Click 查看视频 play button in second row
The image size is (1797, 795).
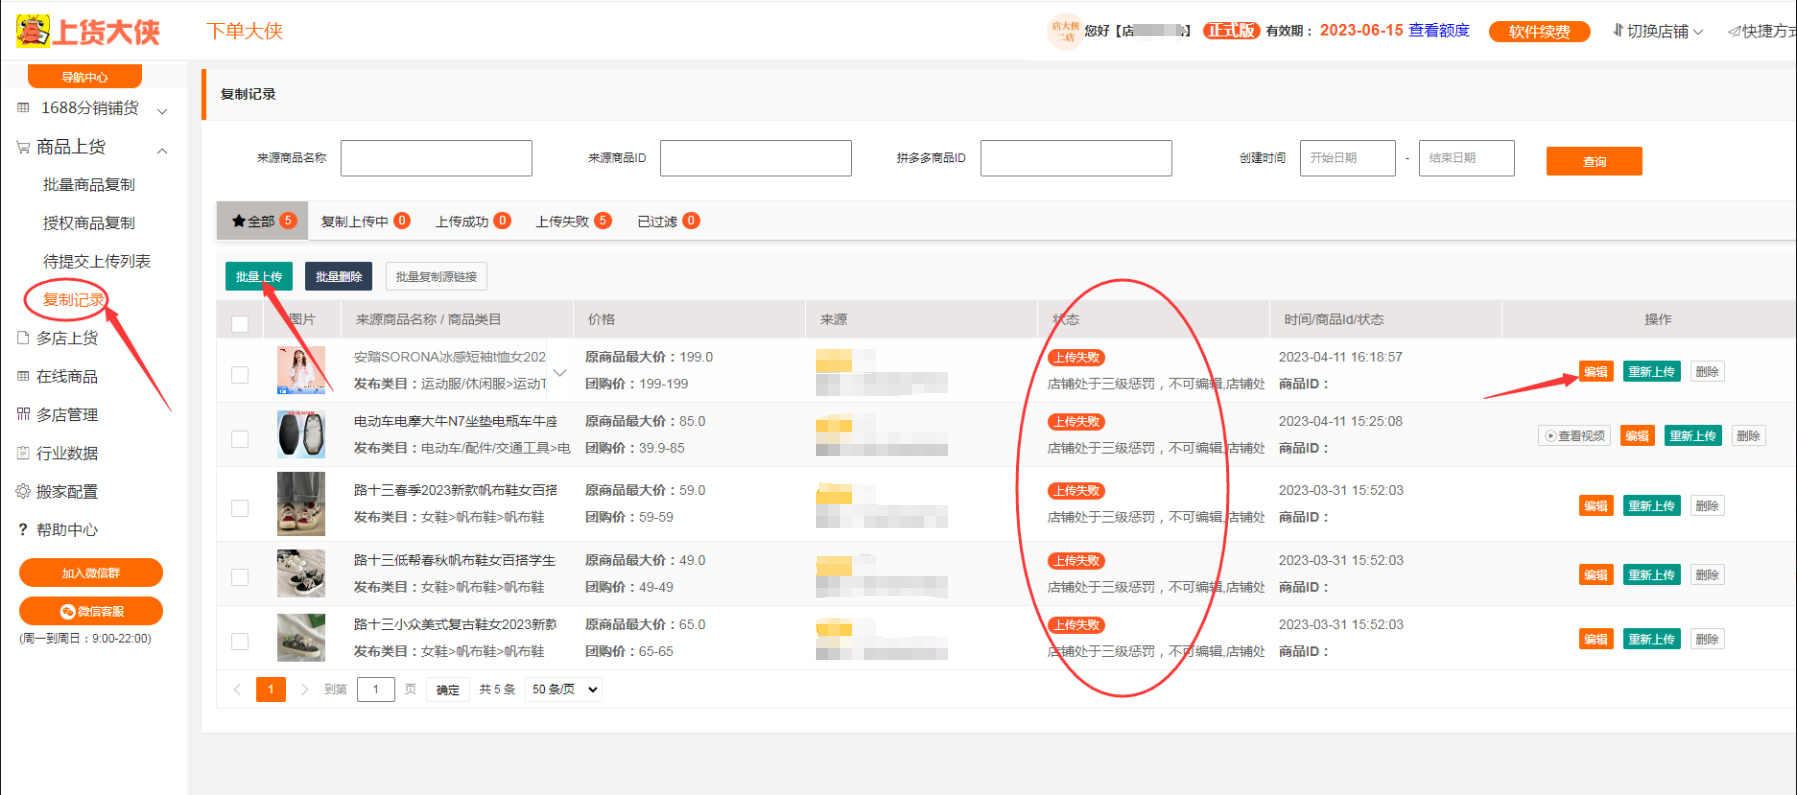(x=1574, y=436)
